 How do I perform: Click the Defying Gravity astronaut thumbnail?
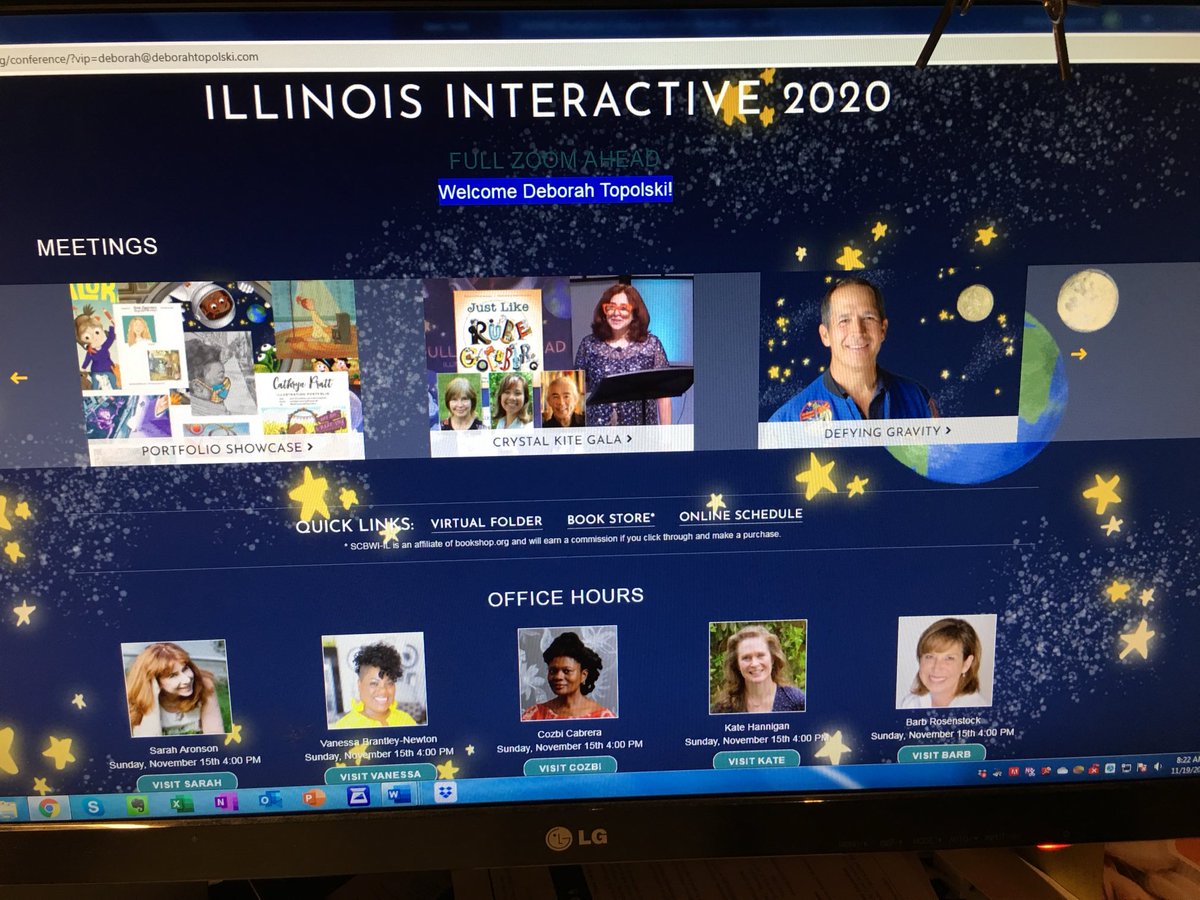tap(890, 345)
